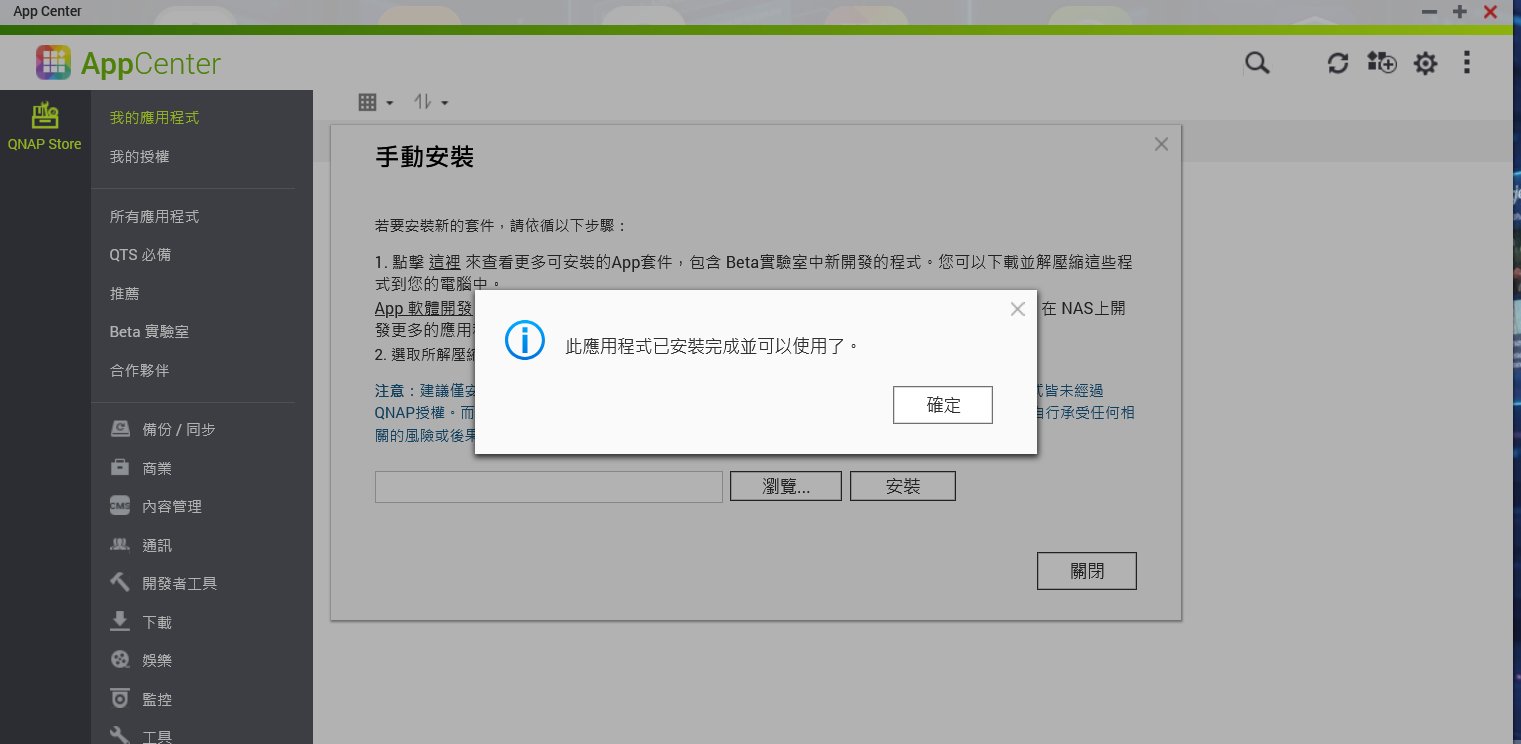Select 我的應用程式 in sidebar
The image size is (1521, 744).
(154, 118)
